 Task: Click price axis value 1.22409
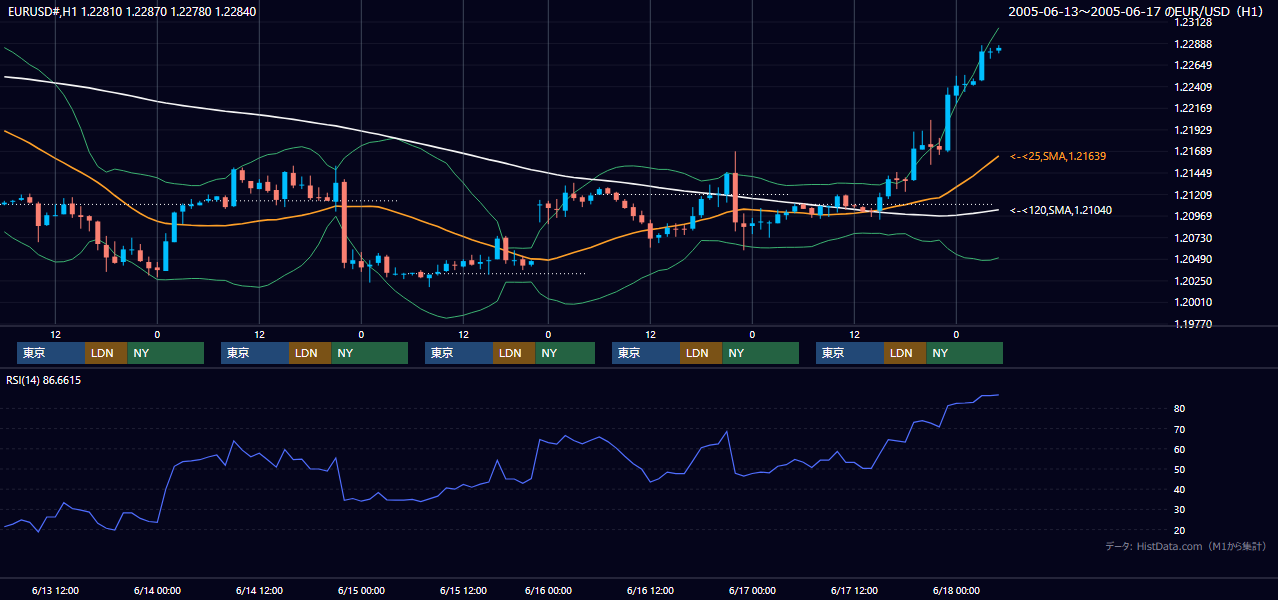1192,87
